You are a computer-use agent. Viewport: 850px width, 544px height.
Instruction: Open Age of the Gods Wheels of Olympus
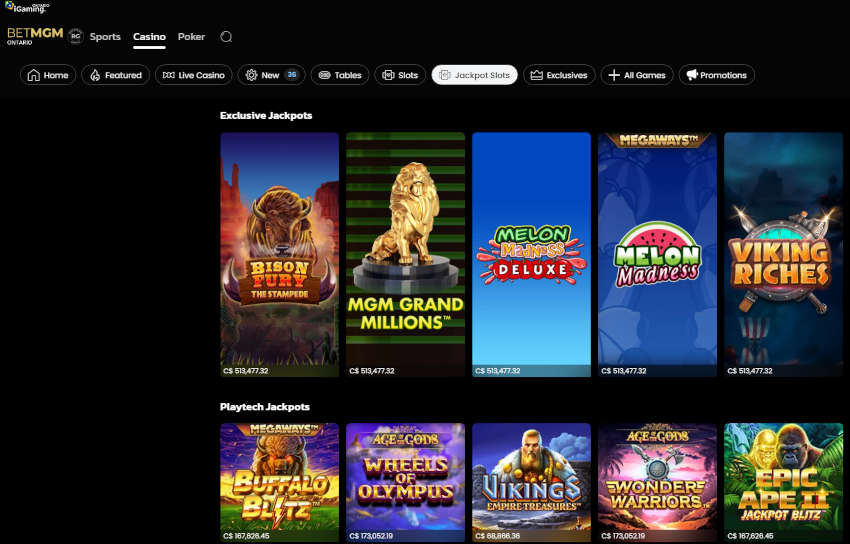tap(405, 483)
